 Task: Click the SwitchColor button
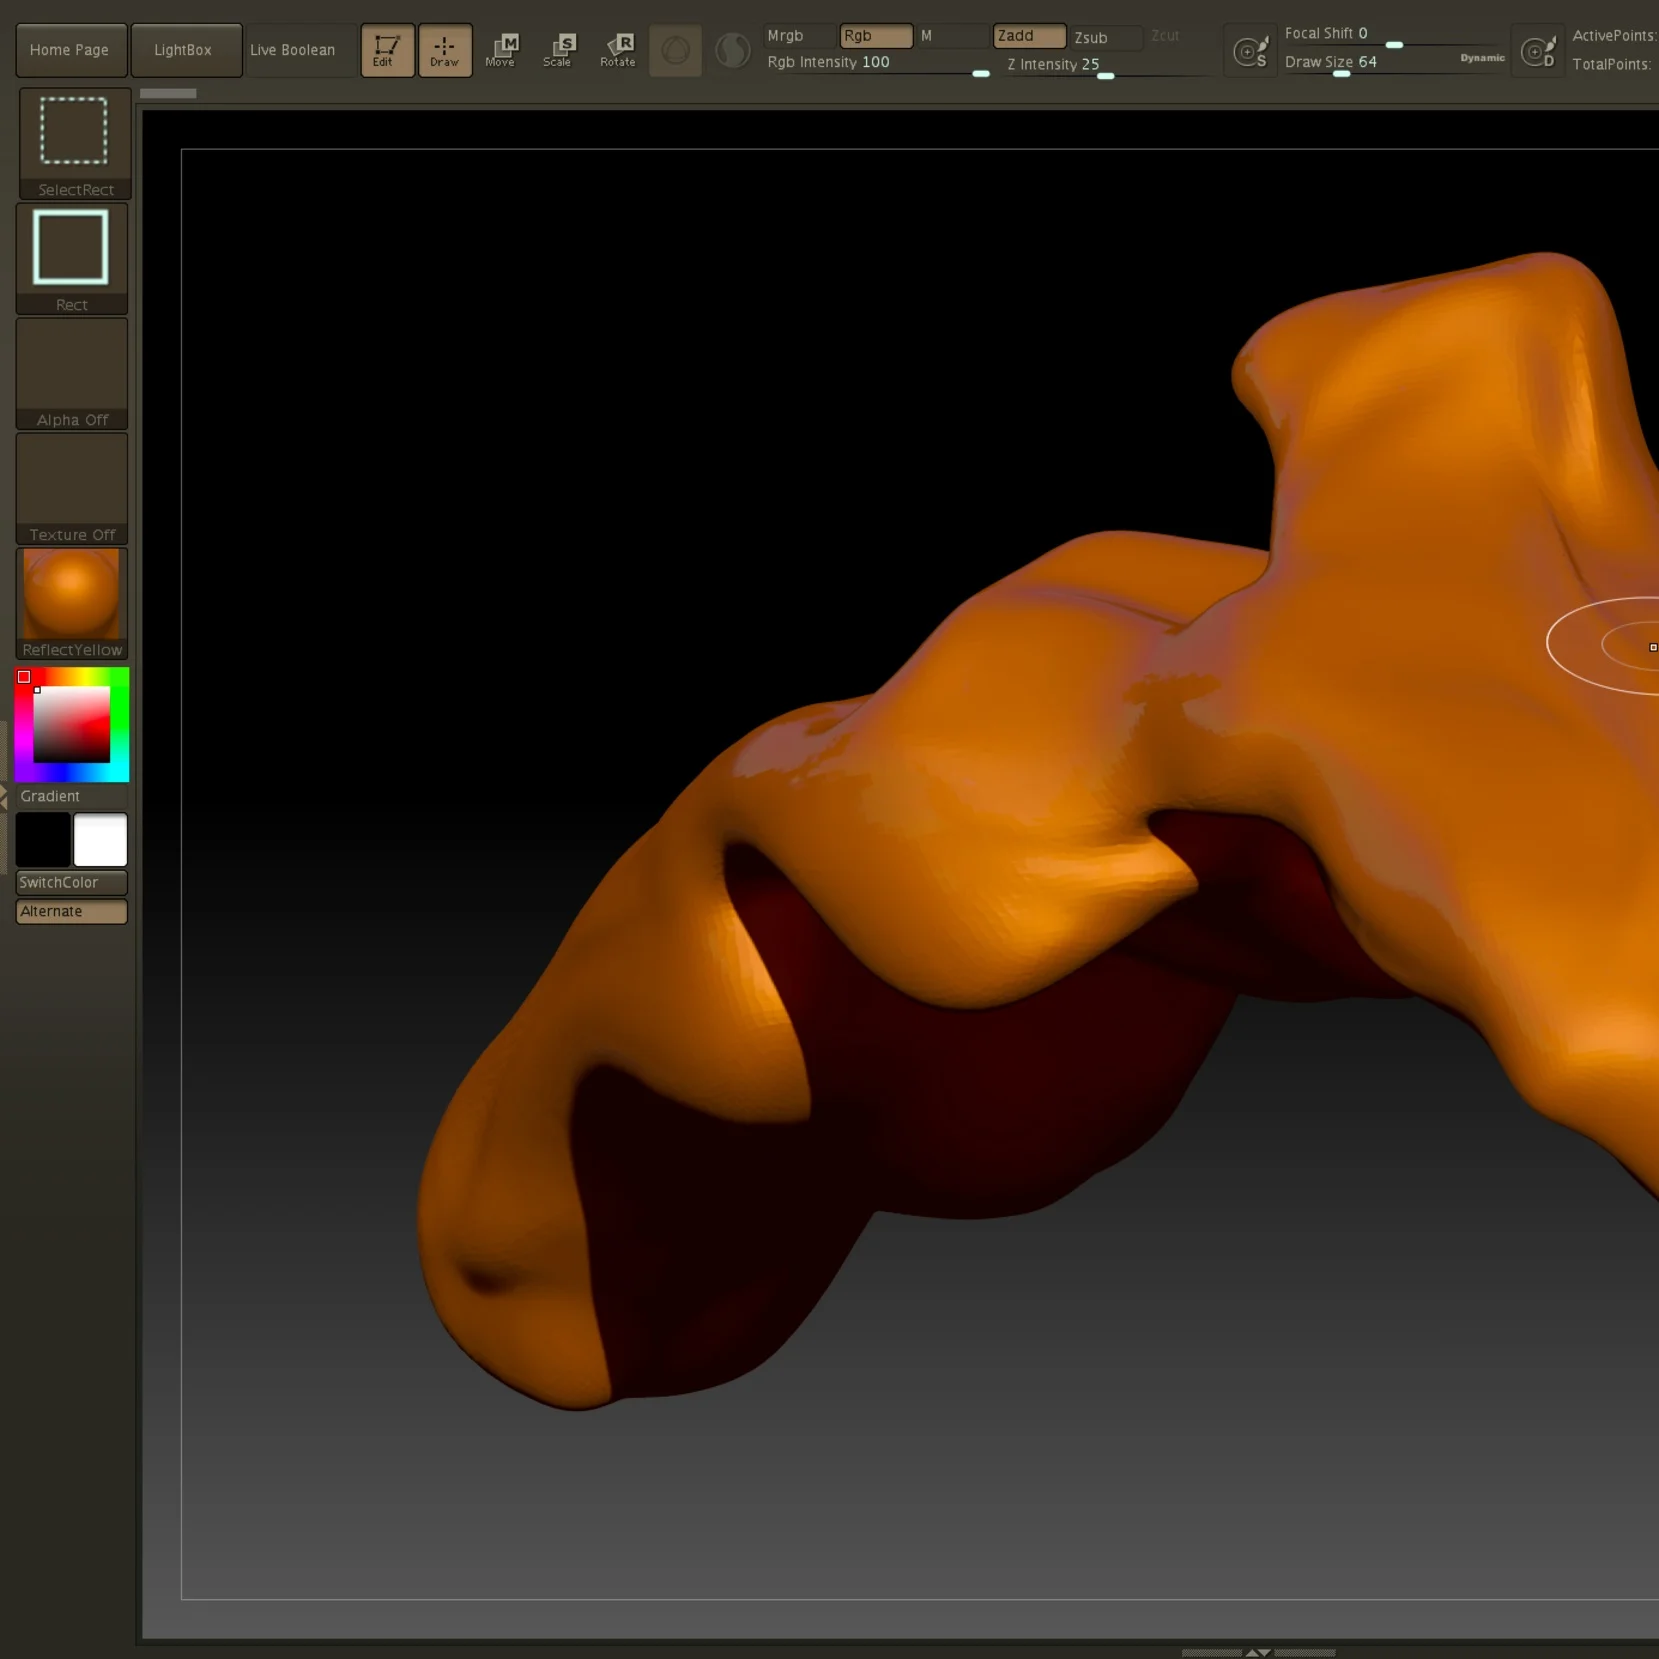click(71, 882)
